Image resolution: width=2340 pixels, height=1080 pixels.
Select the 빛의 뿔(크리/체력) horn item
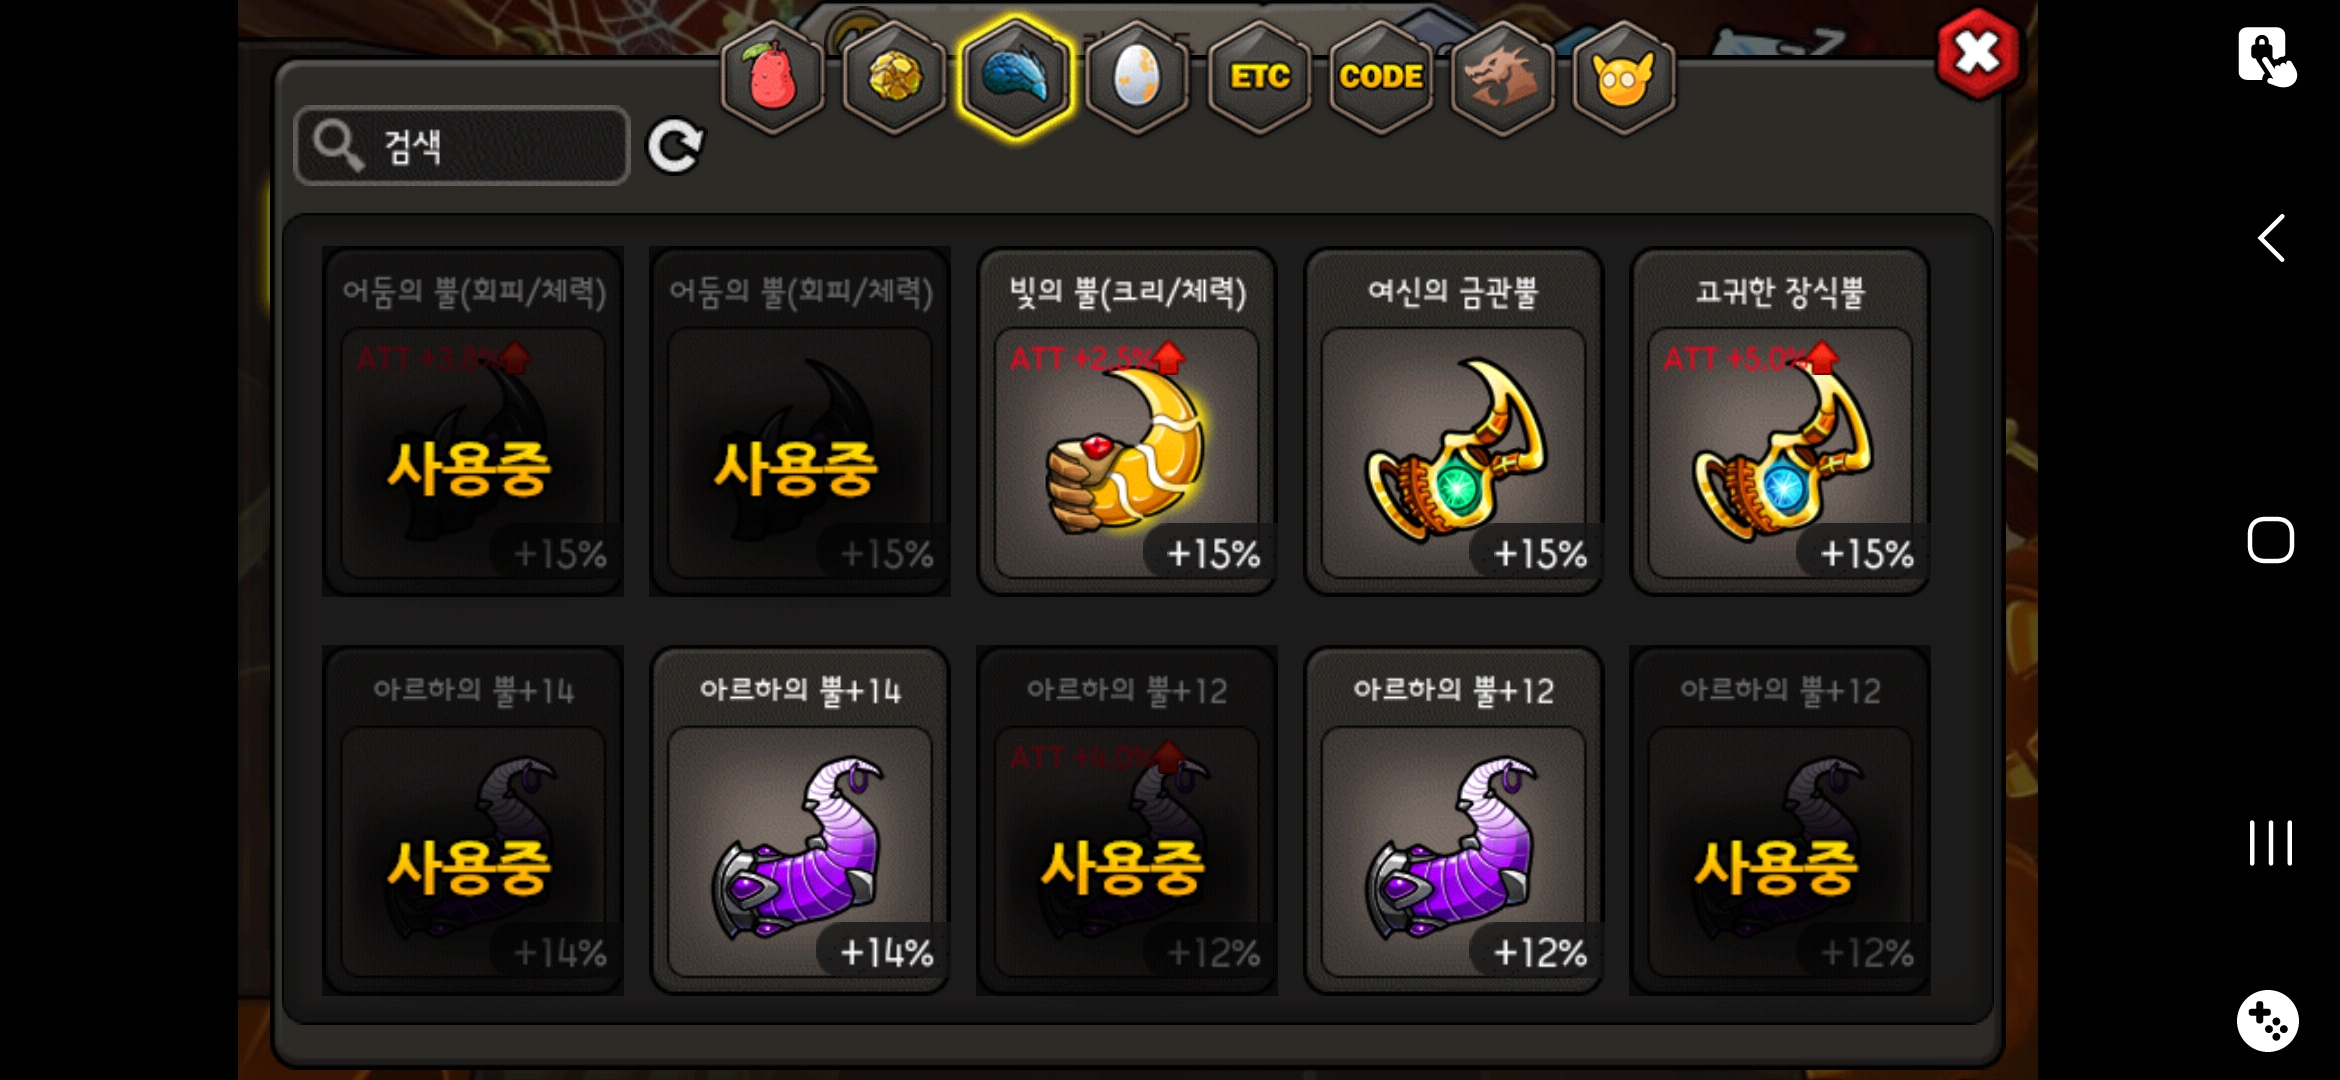point(1127,422)
